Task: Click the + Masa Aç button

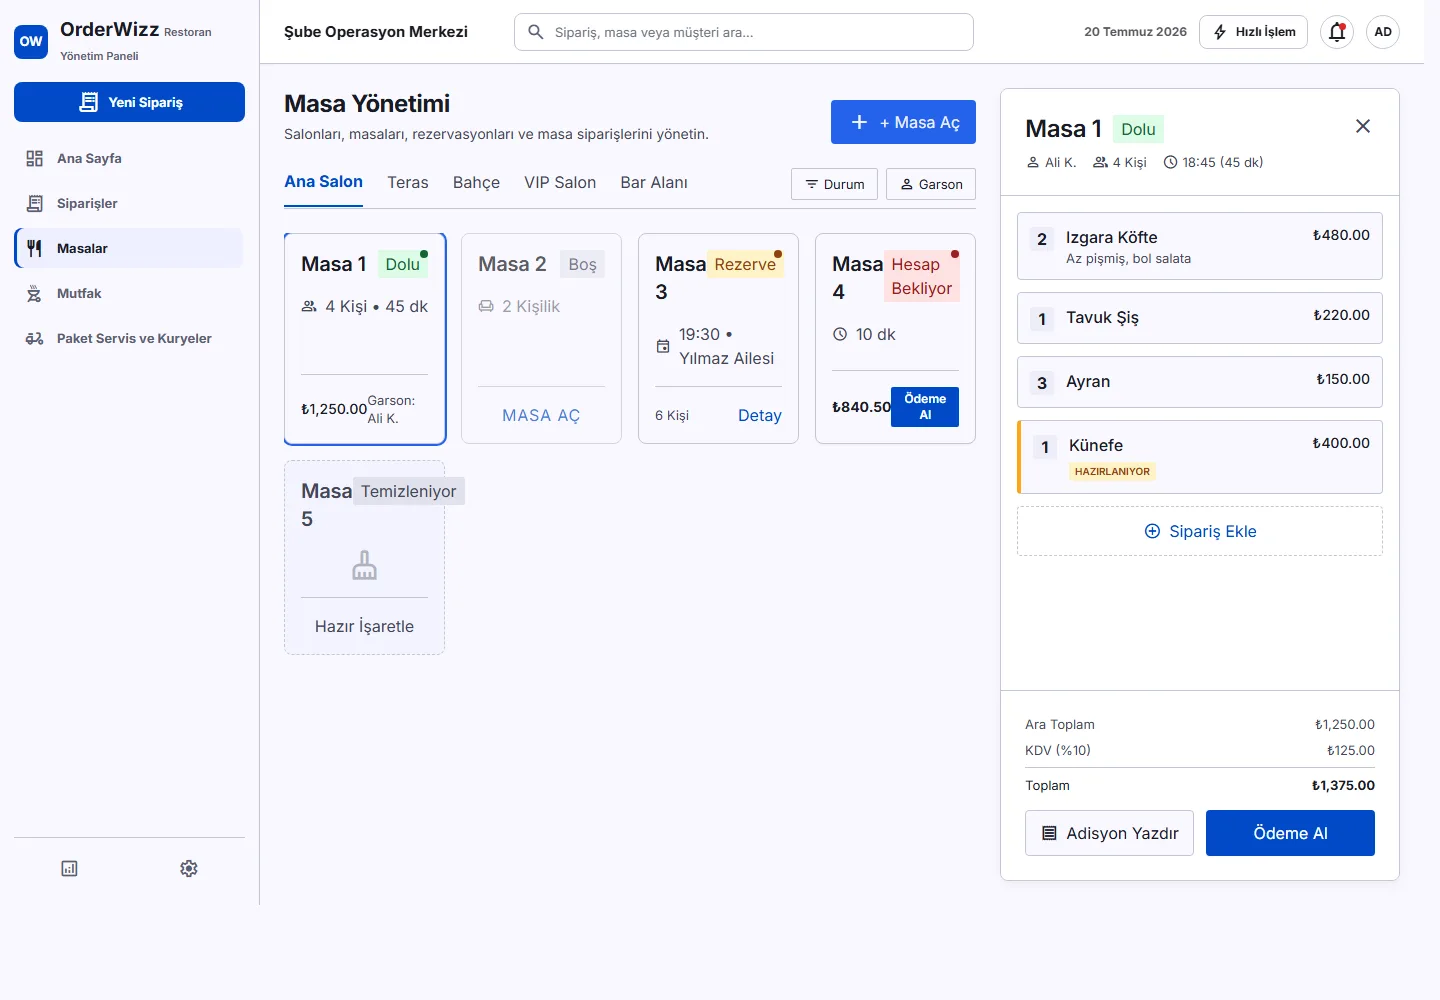Action: pos(903,122)
